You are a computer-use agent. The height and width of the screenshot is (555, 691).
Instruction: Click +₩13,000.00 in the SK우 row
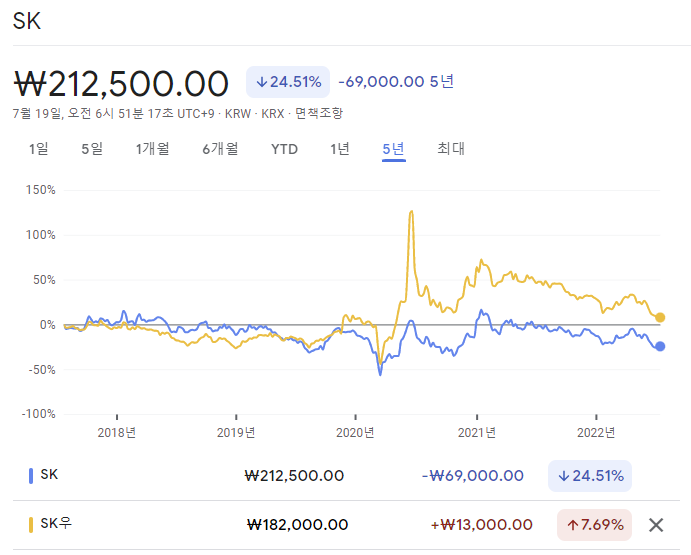point(481,525)
